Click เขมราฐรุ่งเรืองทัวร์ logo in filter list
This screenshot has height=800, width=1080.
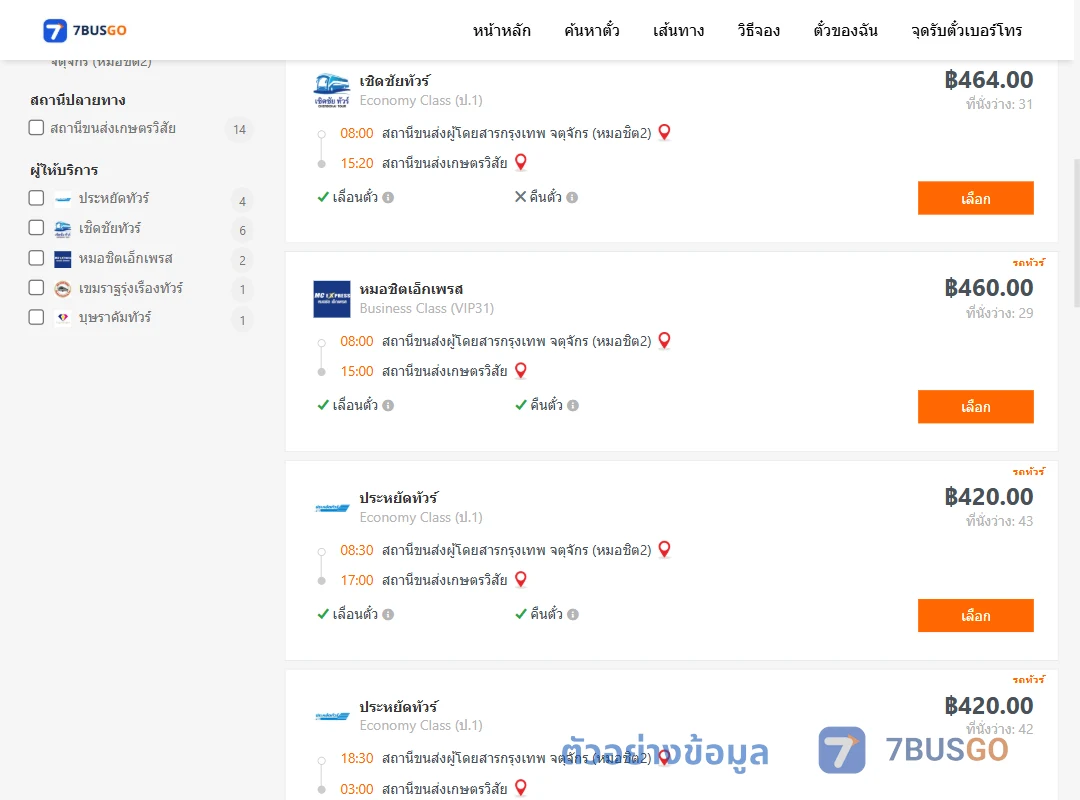pos(63,289)
